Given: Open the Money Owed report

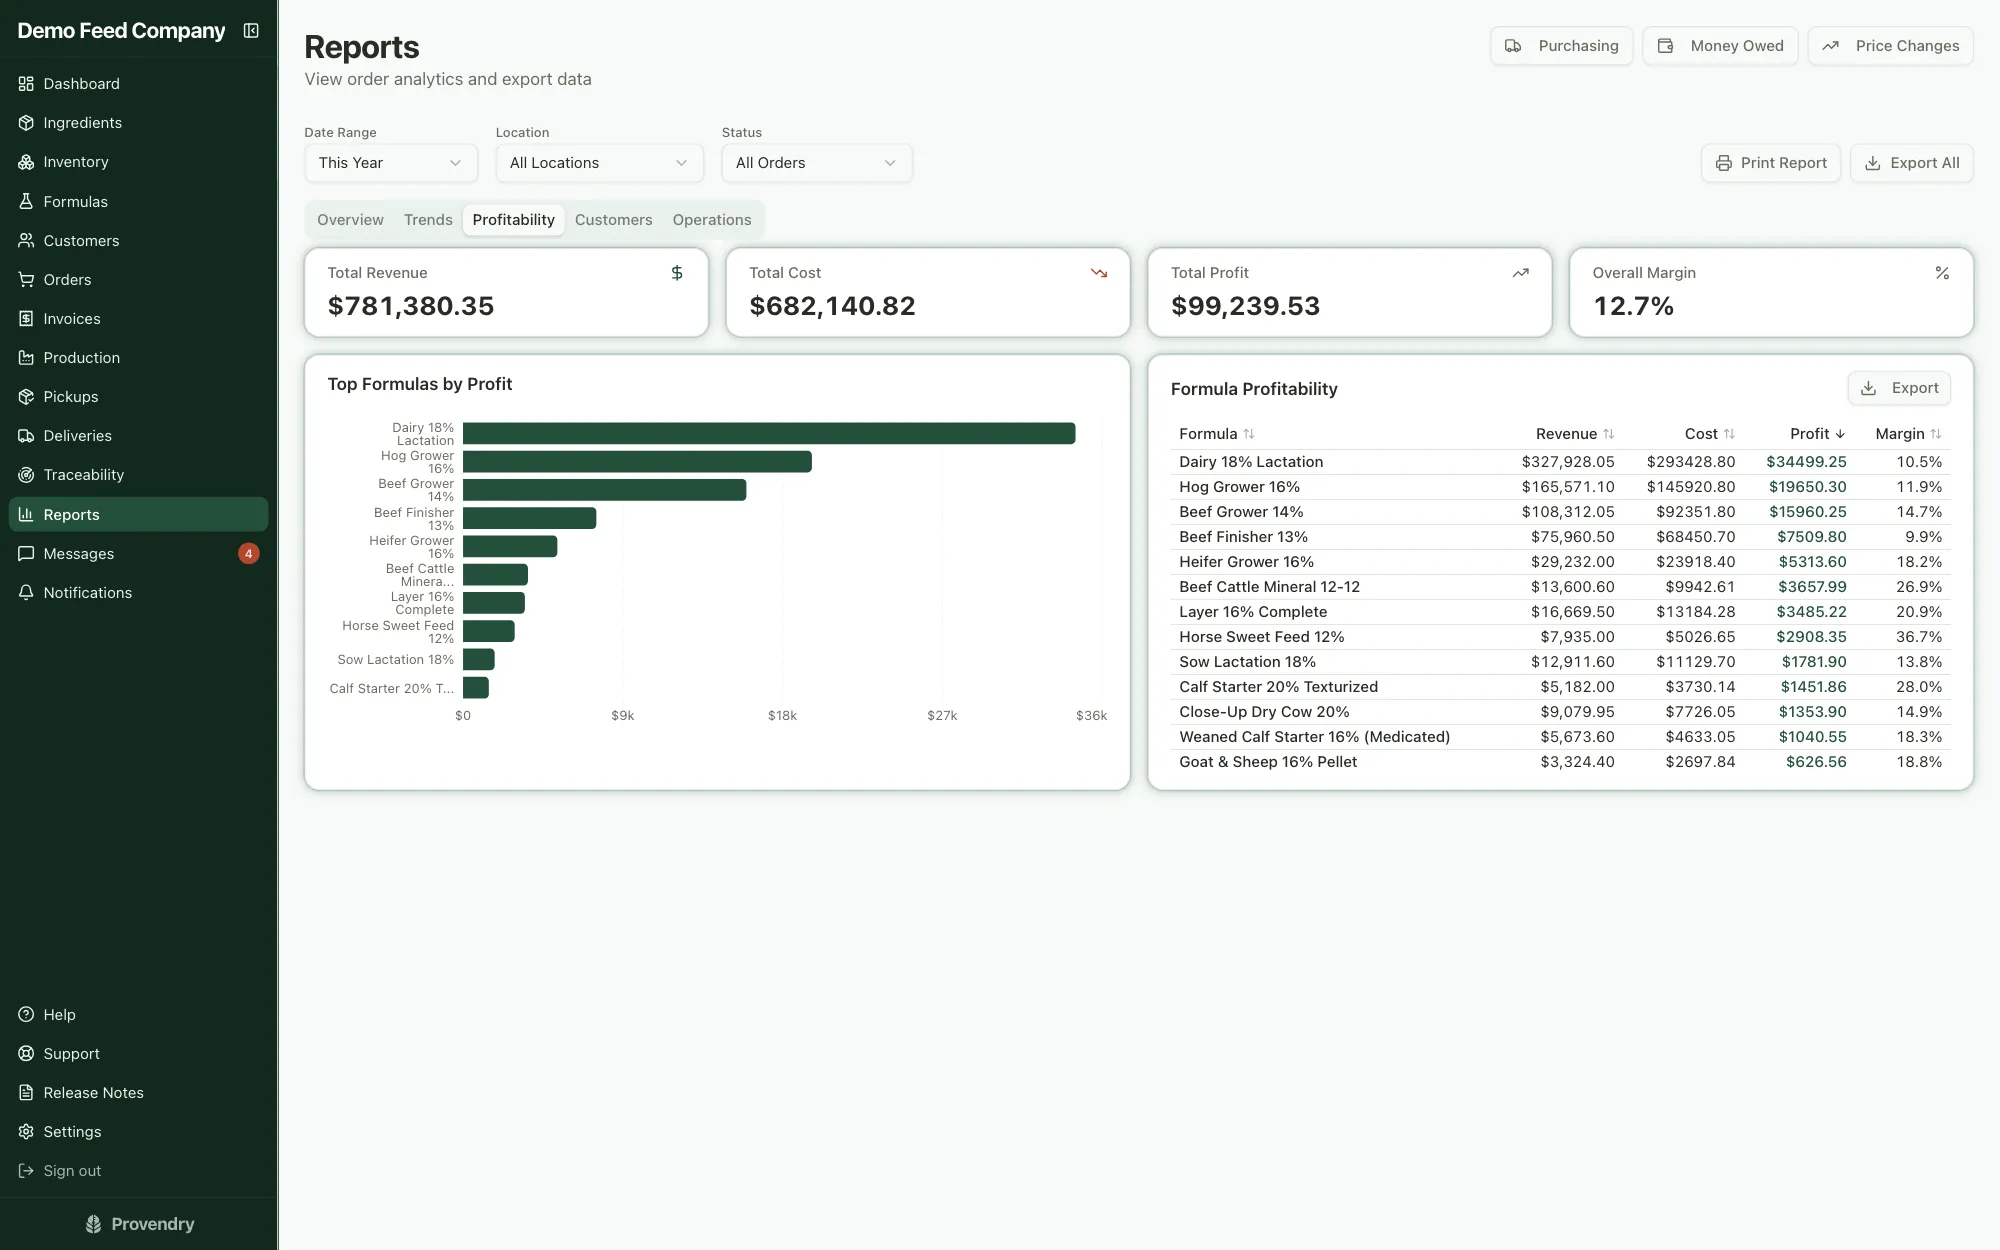Looking at the screenshot, I should [x=1720, y=46].
